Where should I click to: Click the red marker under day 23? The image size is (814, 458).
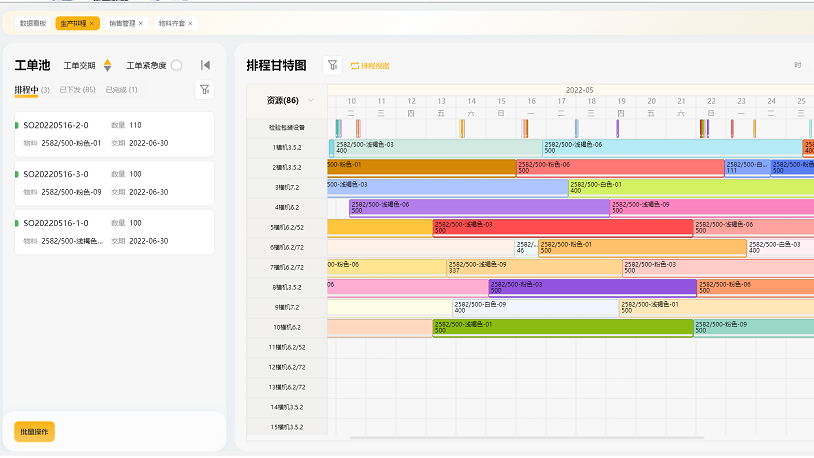point(732,128)
